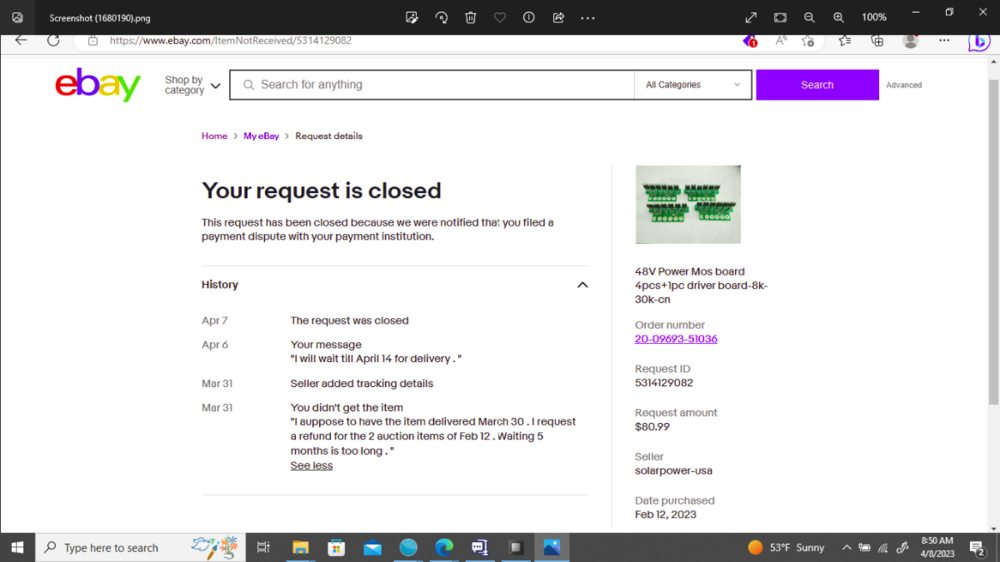Click the seller name solarpower-usa
The width and height of the screenshot is (1000, 562).
[x=673, y=471]
